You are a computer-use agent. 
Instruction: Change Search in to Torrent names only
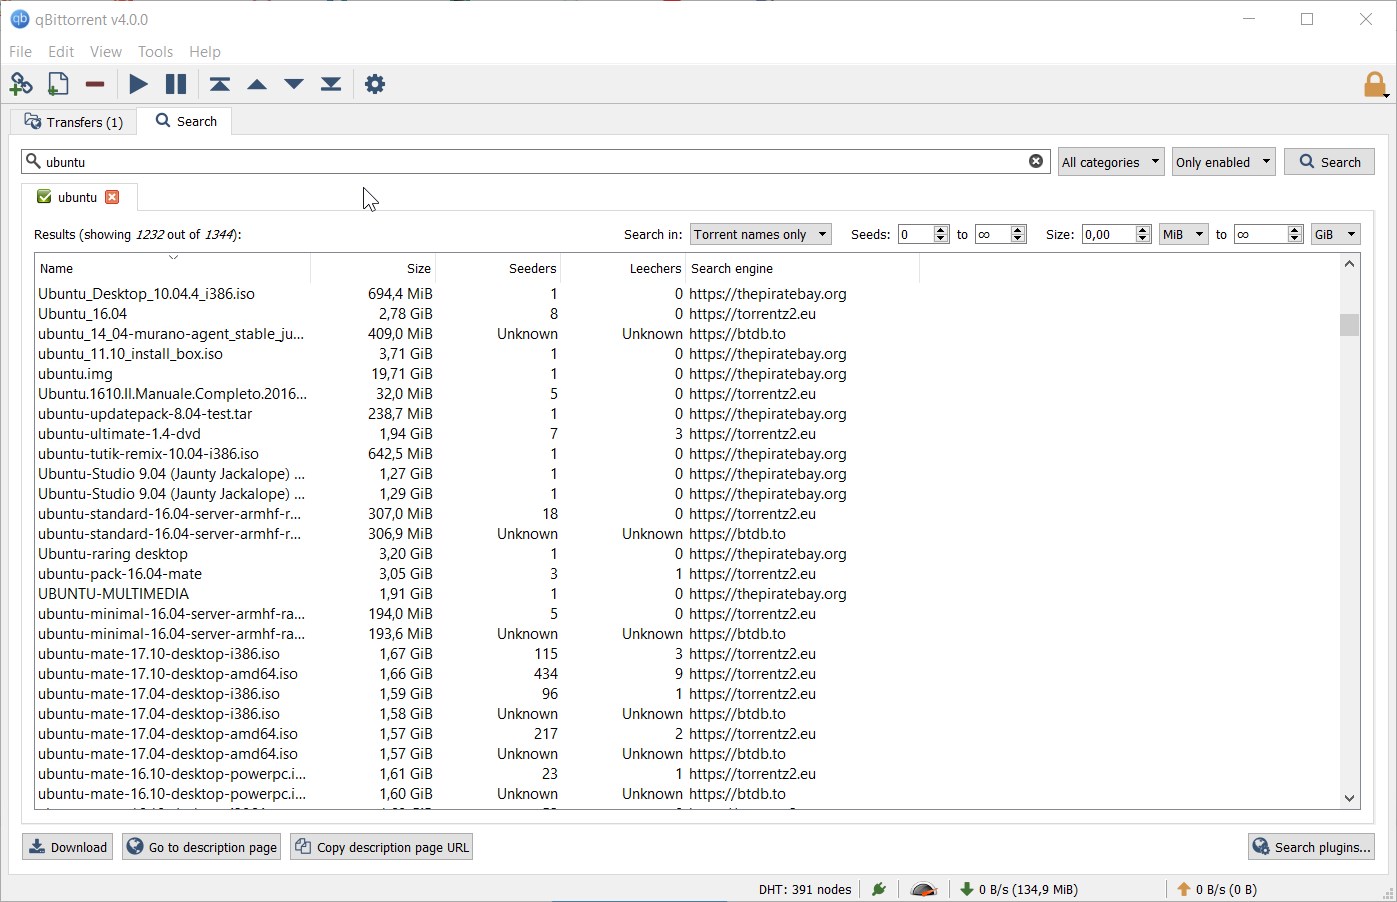tap(760, 234)
